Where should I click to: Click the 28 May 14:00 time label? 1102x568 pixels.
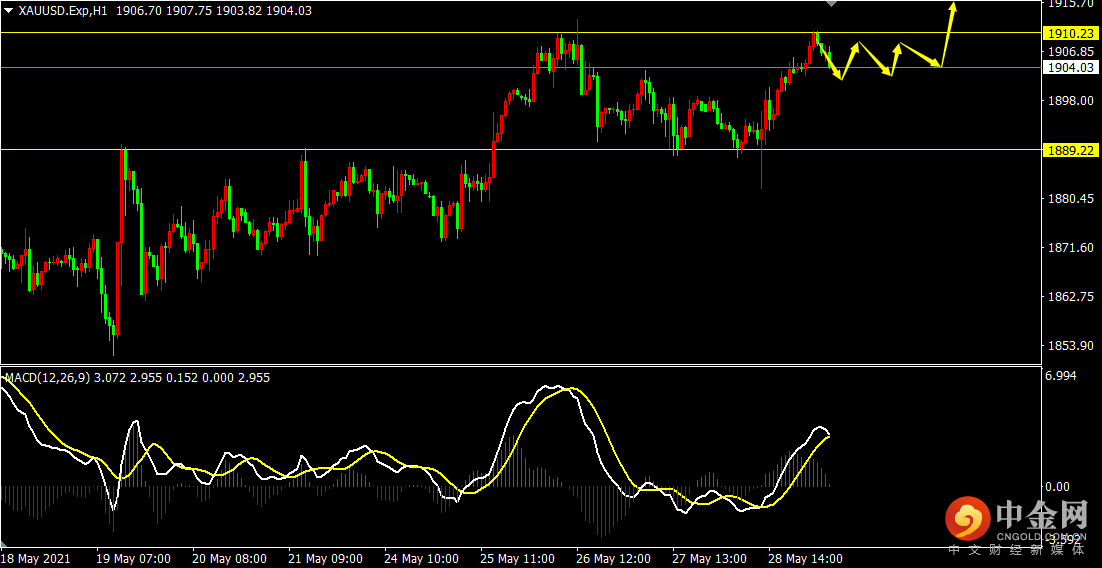click(807, 559)
